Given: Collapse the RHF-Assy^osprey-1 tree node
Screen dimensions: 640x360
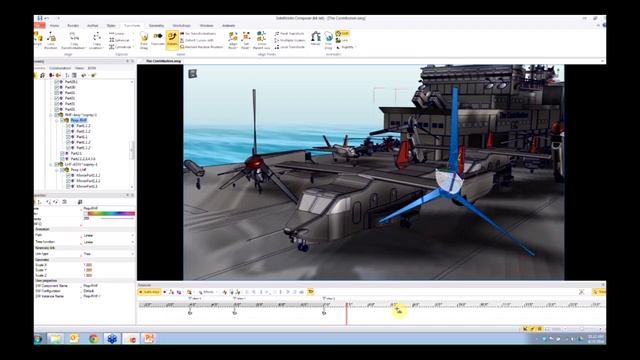Looking at the screenshot, I should point(51,115).
